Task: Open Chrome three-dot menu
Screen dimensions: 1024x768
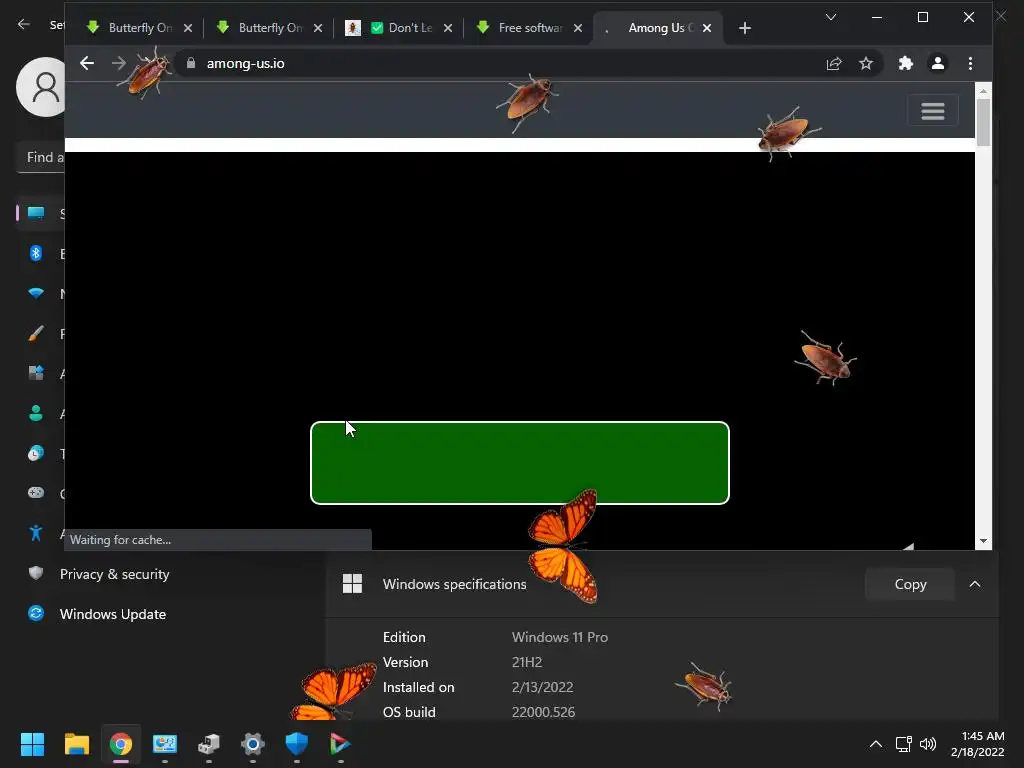Action: click(x=970, y=63)
